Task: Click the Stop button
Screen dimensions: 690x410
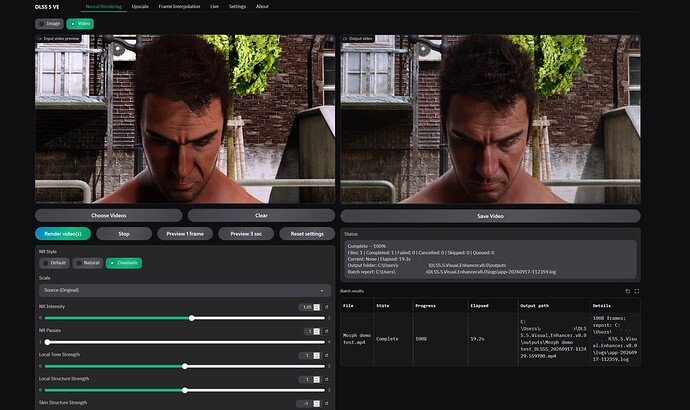Action: (x=124, y=234)
